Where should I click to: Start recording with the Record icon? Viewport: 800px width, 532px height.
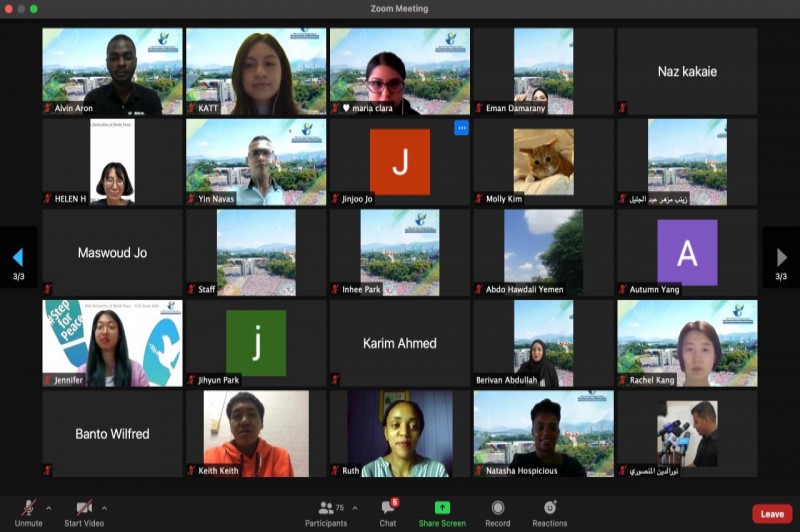point(497,509)
